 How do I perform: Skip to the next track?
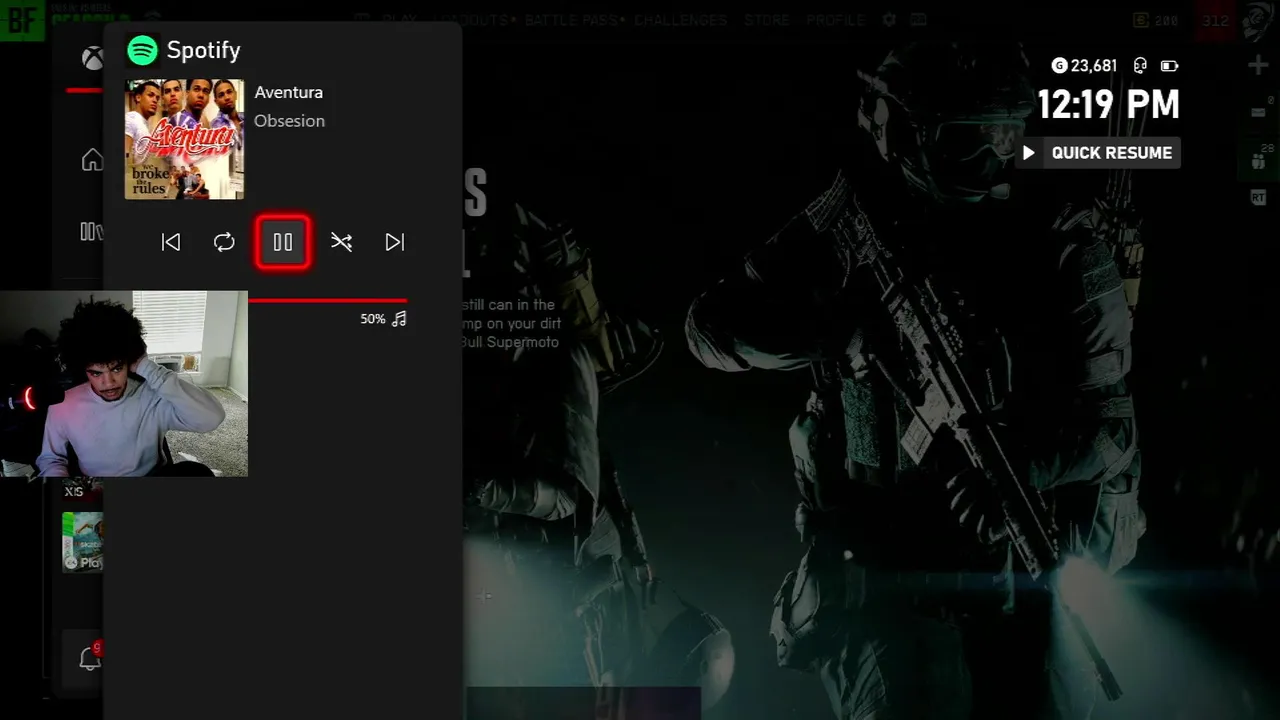(x=395, y=242)
